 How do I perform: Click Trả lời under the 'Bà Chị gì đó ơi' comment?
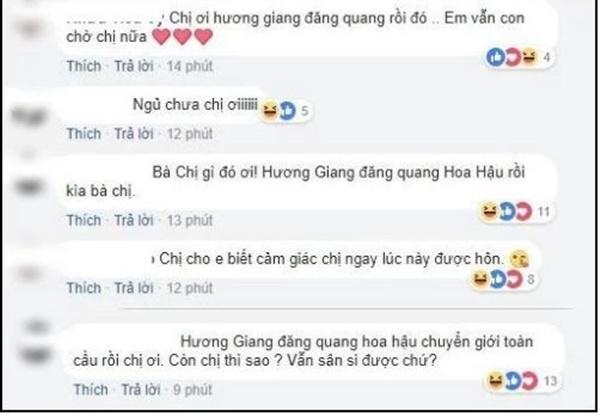(x=134, y=220)
